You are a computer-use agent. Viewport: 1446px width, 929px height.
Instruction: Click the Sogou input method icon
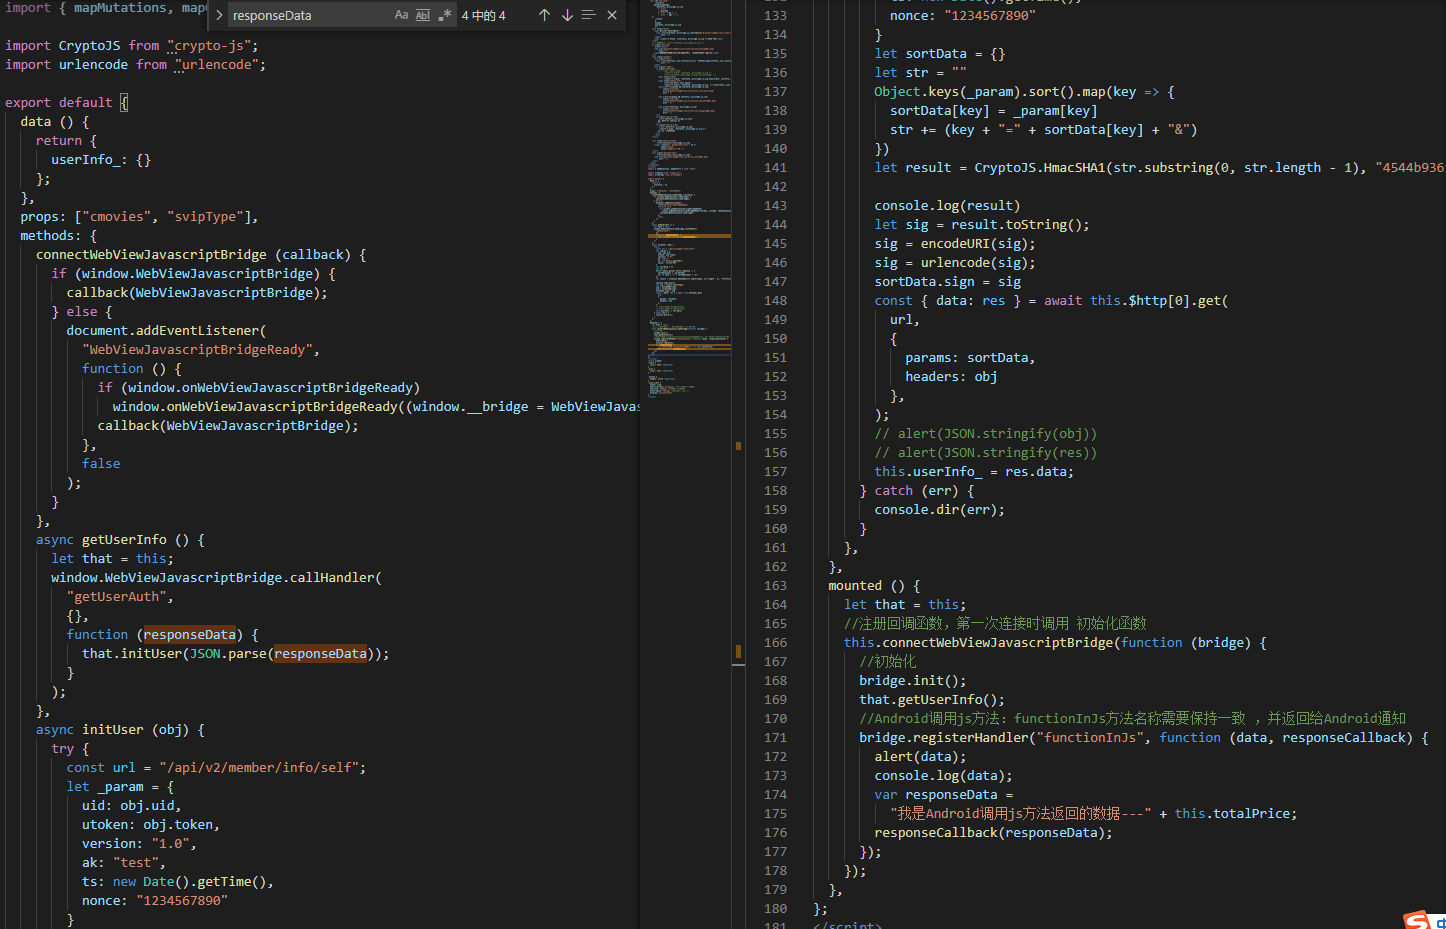1417,920
